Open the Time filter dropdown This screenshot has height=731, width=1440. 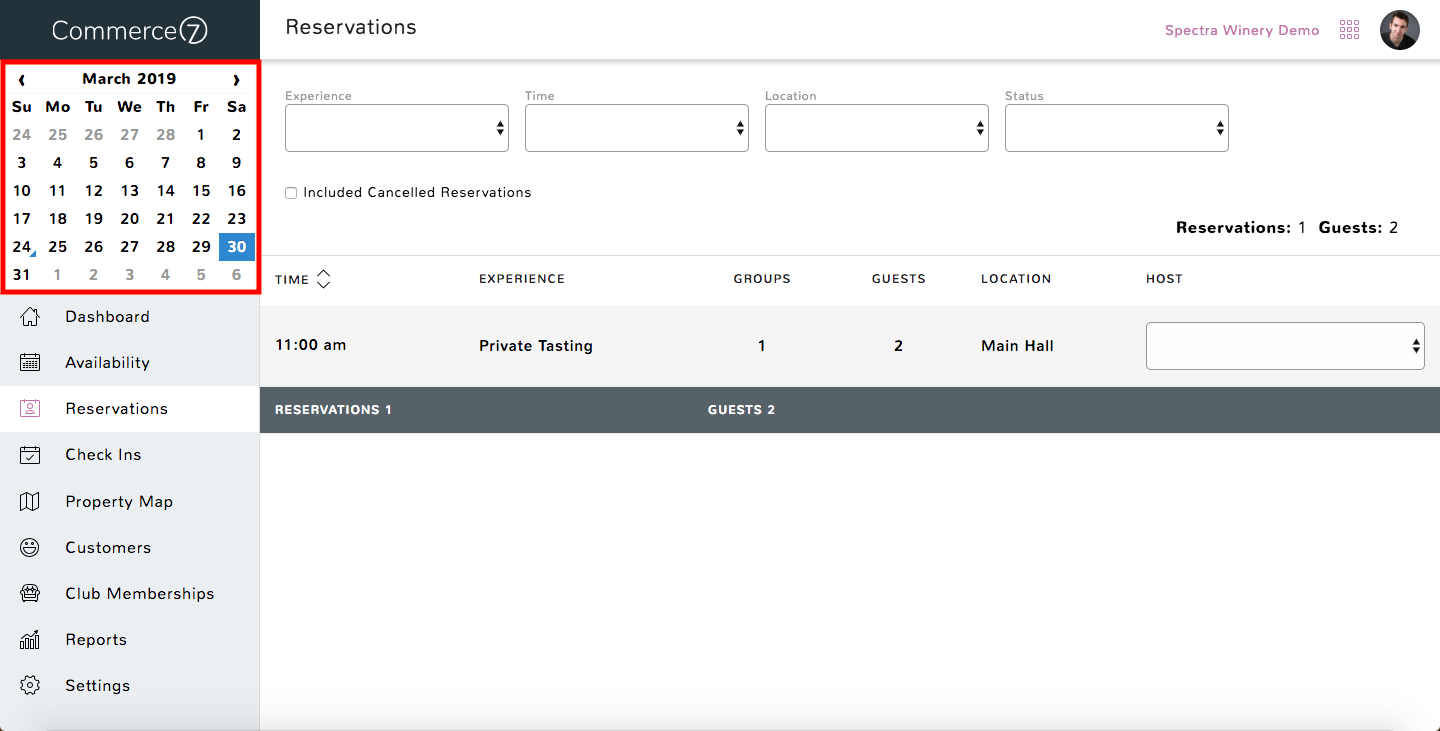(637, 128)
